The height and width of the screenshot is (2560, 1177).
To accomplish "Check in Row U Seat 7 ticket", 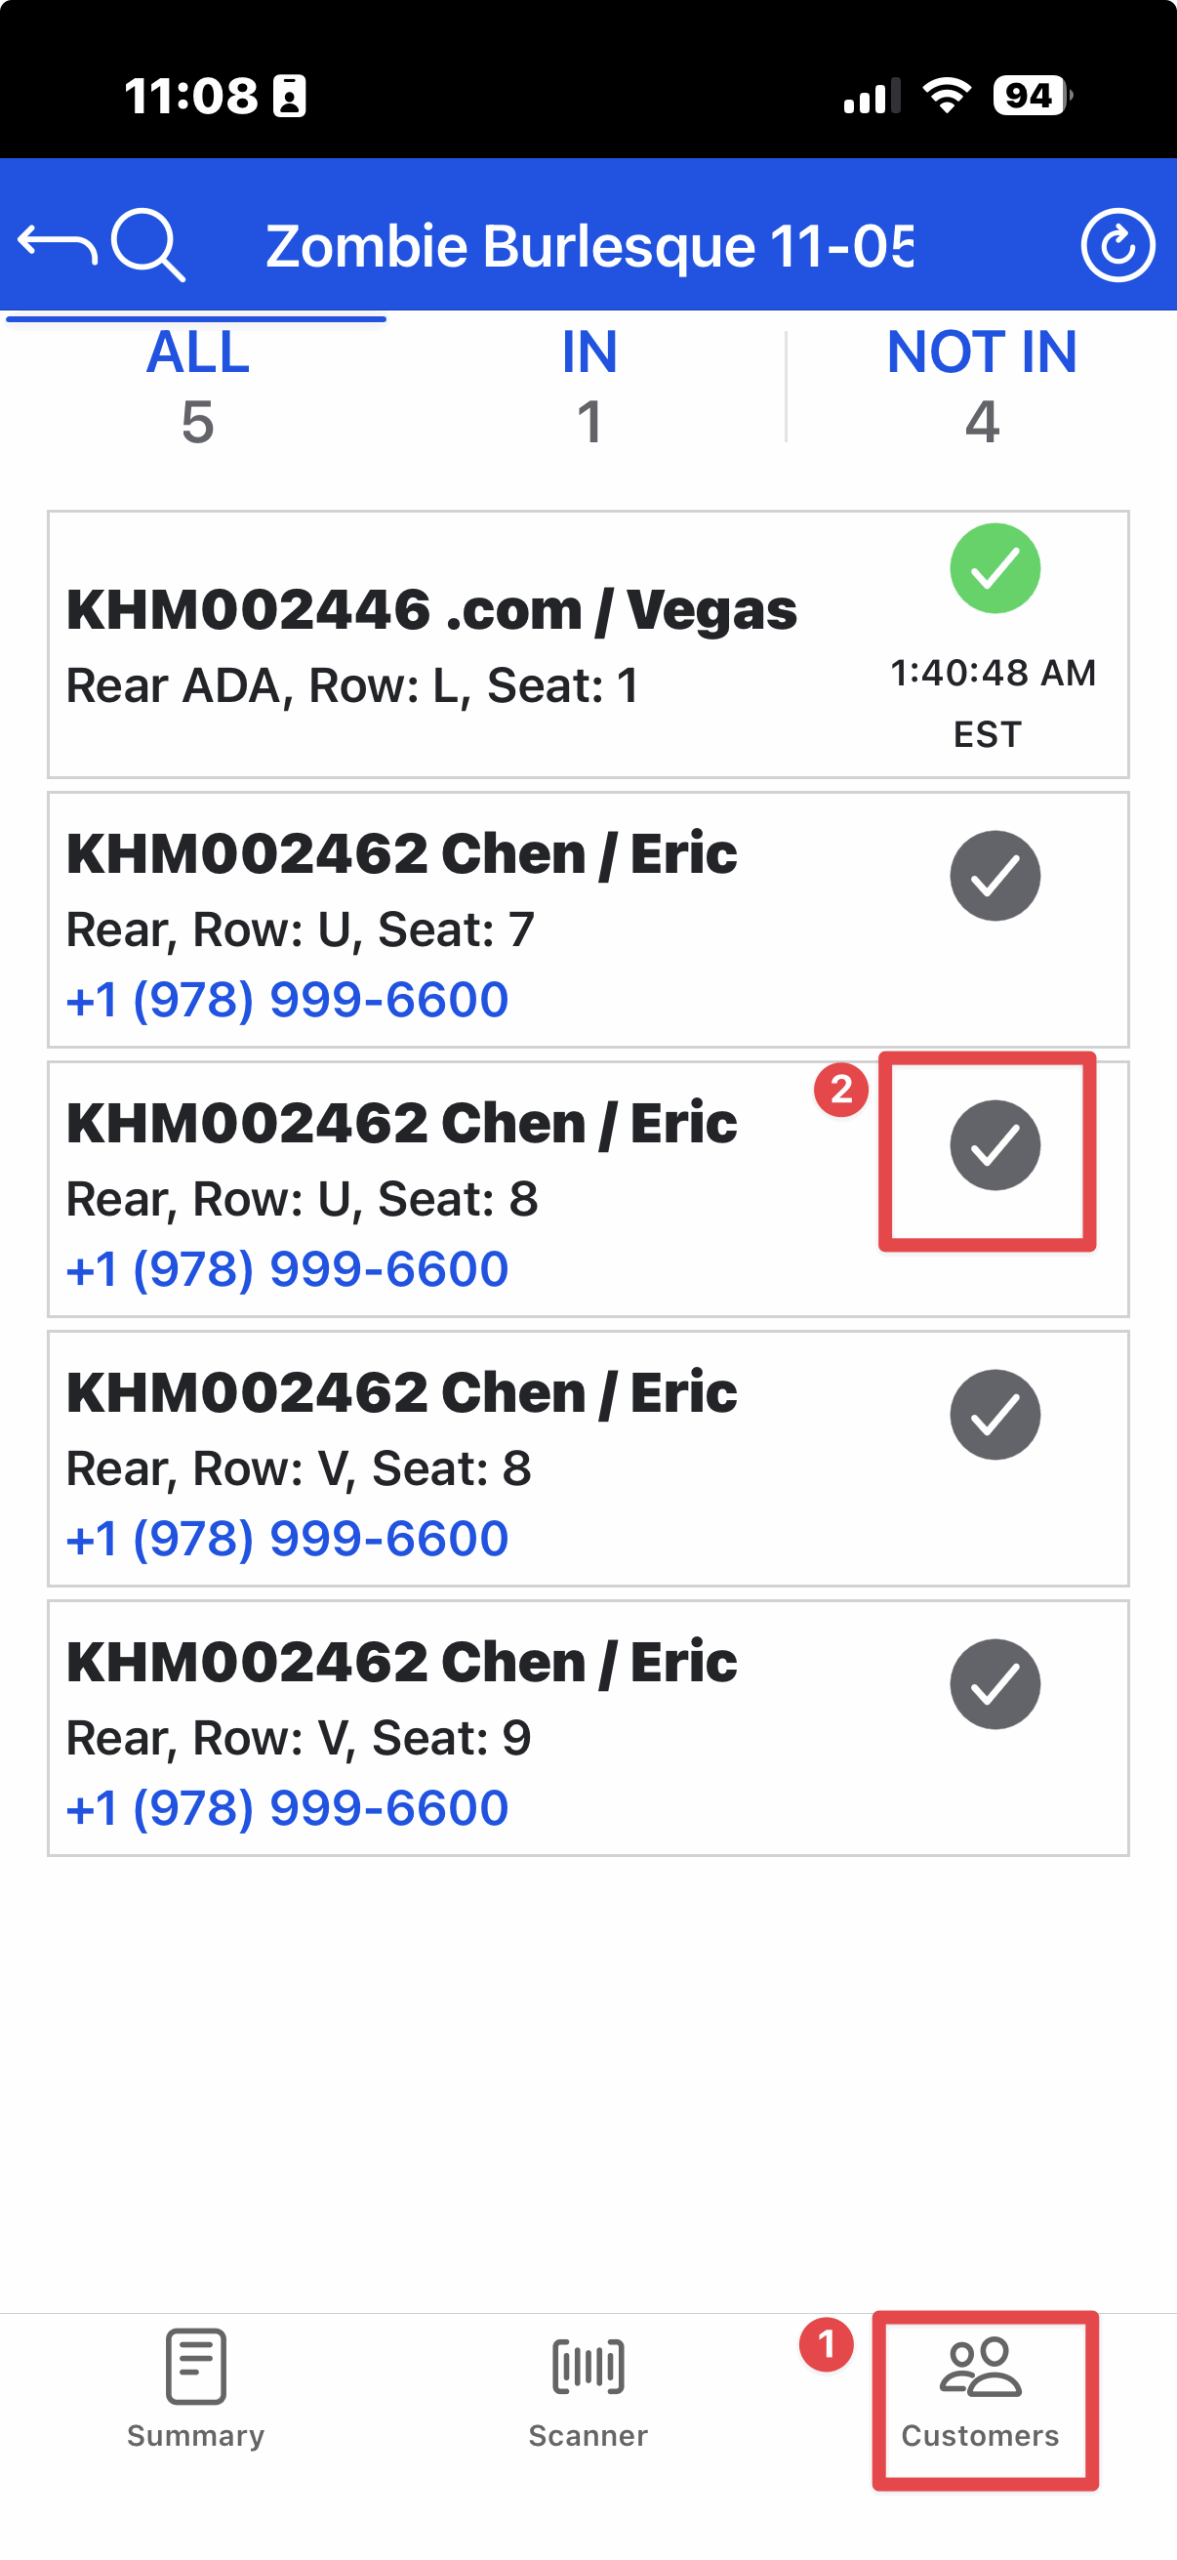I will 995,876.
